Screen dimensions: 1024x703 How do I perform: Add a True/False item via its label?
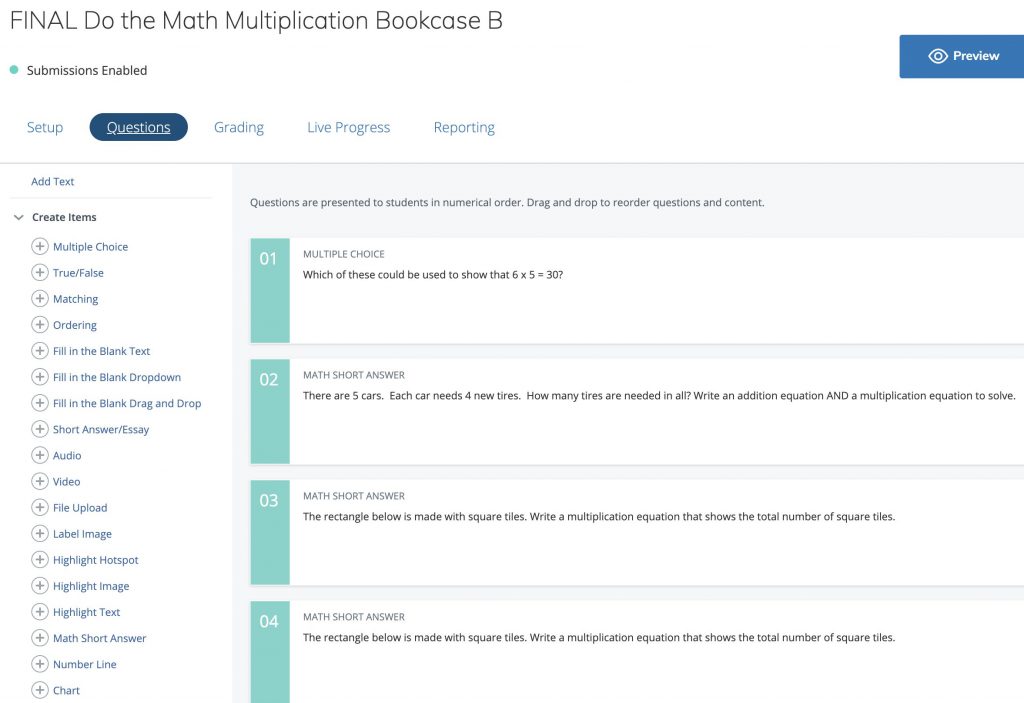click(x=78, y=273)
